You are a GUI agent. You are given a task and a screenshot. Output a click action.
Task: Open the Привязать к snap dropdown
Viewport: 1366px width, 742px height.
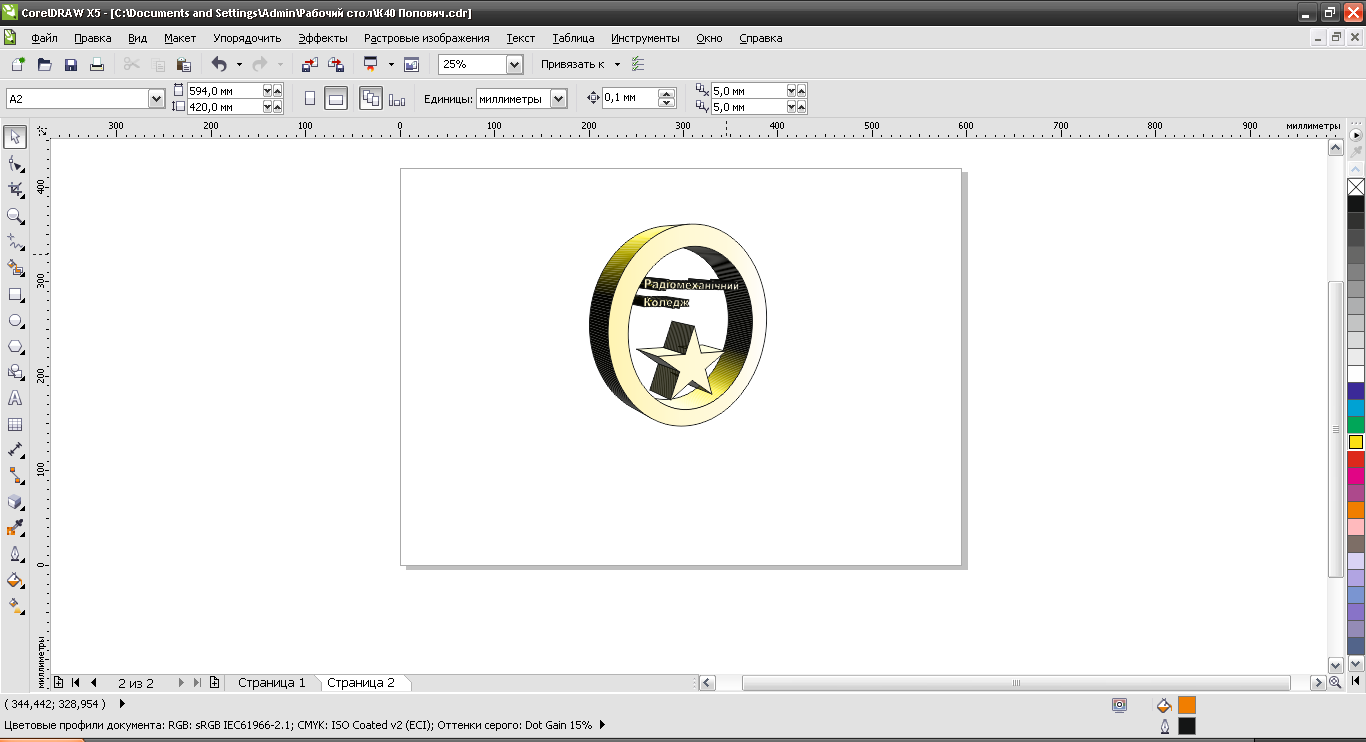pyautogui.click(x=617, y=64)
